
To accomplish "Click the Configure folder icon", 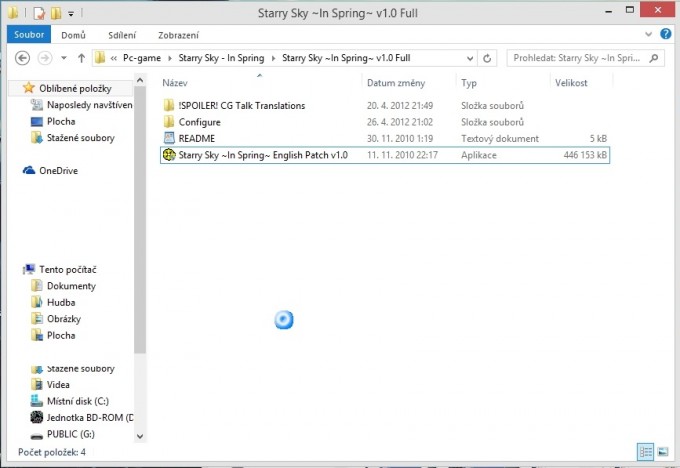I will (169, 121).
